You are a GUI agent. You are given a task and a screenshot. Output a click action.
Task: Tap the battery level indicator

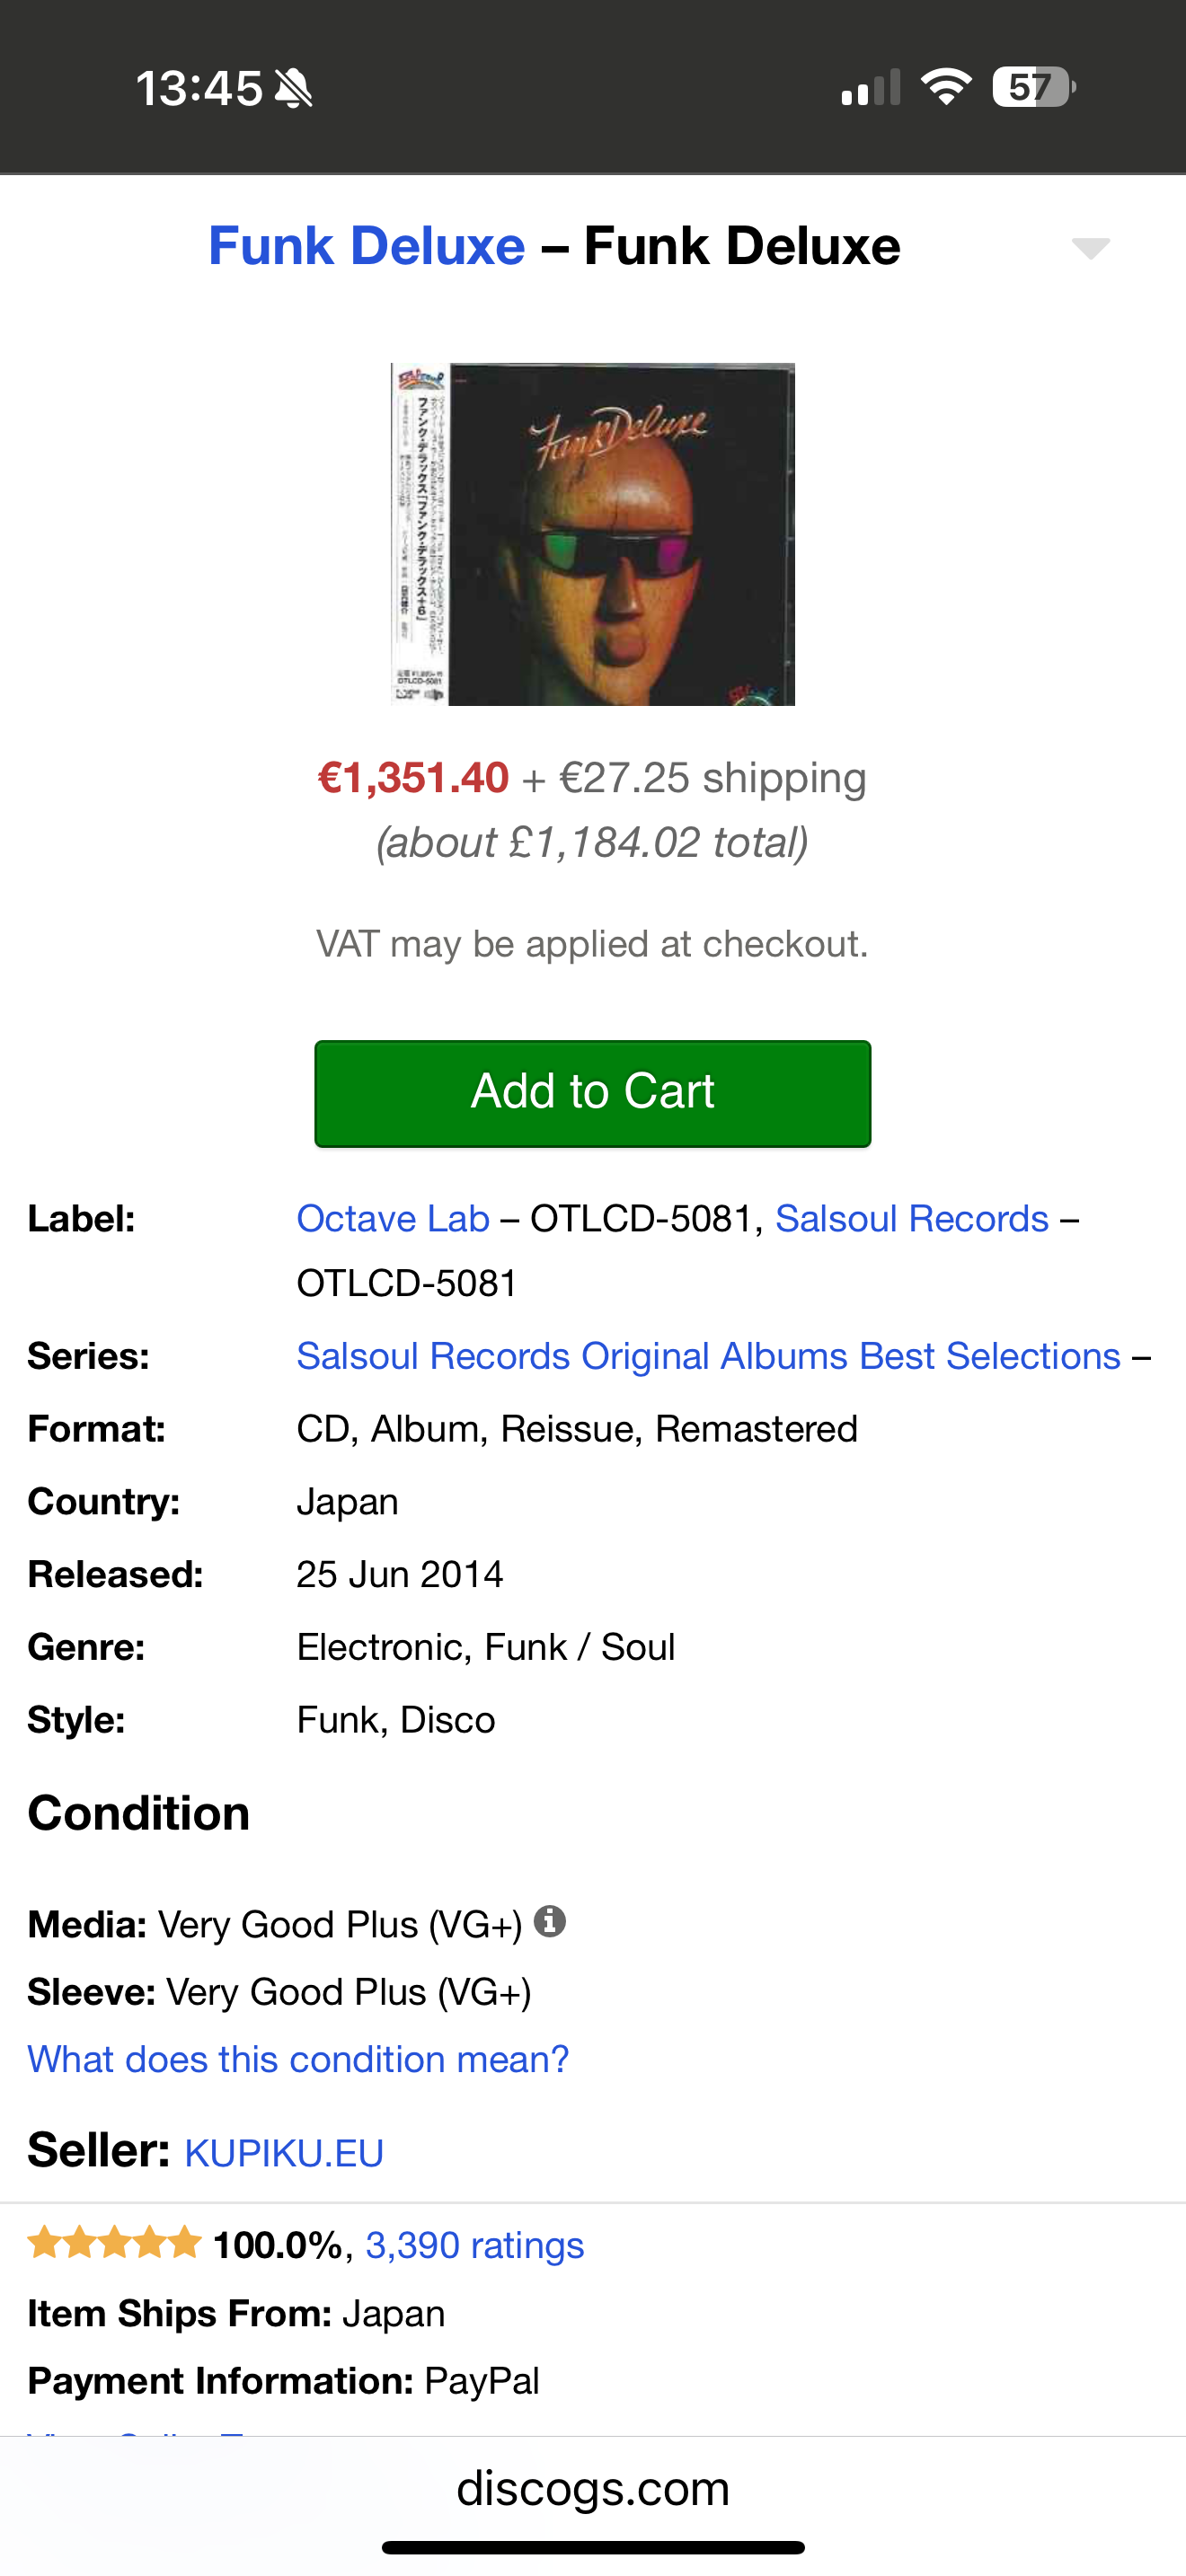tap(1033, 87)
